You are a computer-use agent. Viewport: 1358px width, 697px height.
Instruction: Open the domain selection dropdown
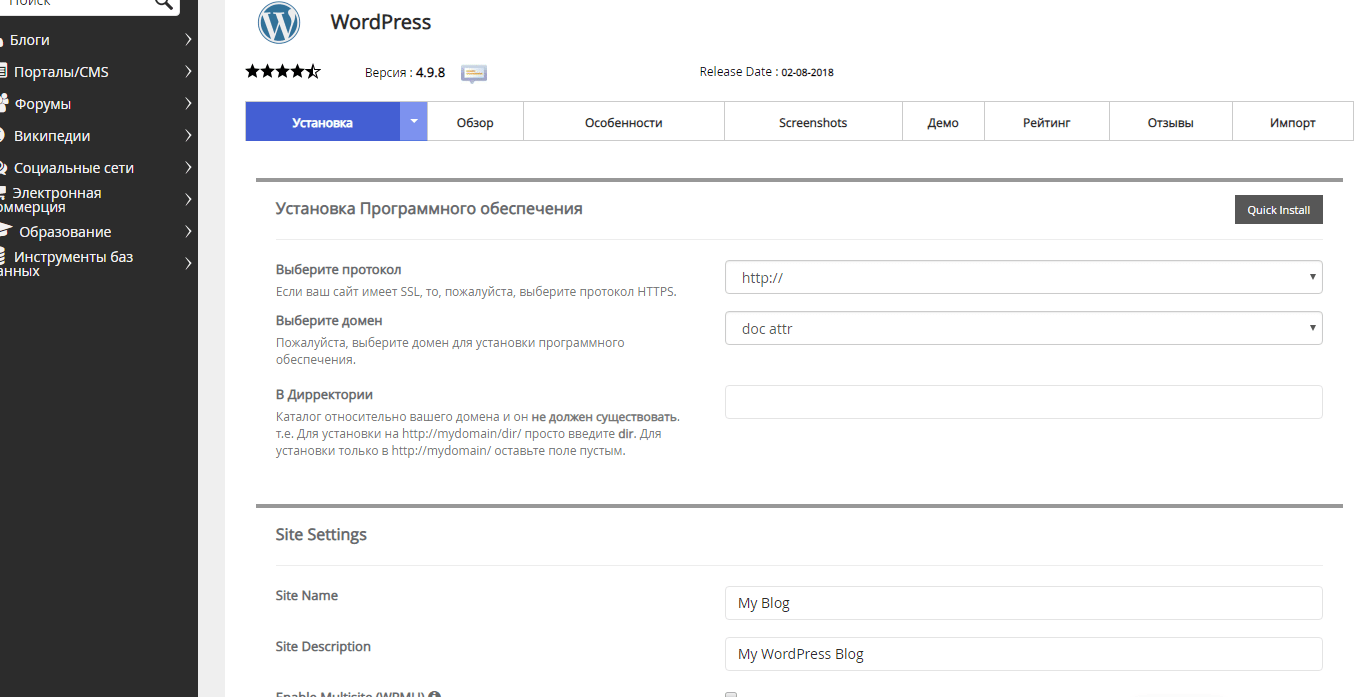tap(1023, 328)
